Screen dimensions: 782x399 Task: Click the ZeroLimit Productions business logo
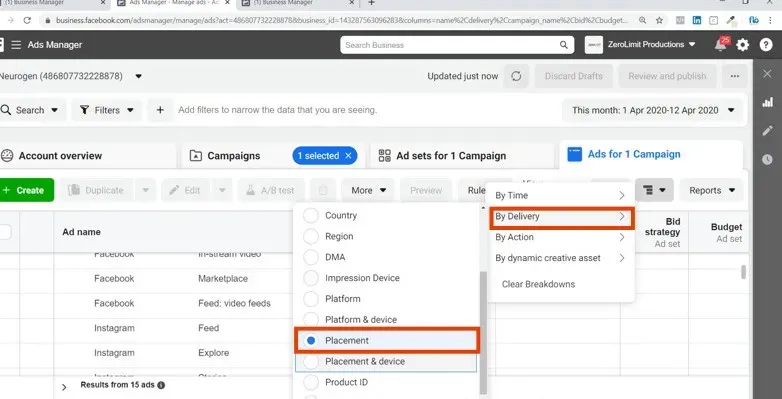coord(593,45)
